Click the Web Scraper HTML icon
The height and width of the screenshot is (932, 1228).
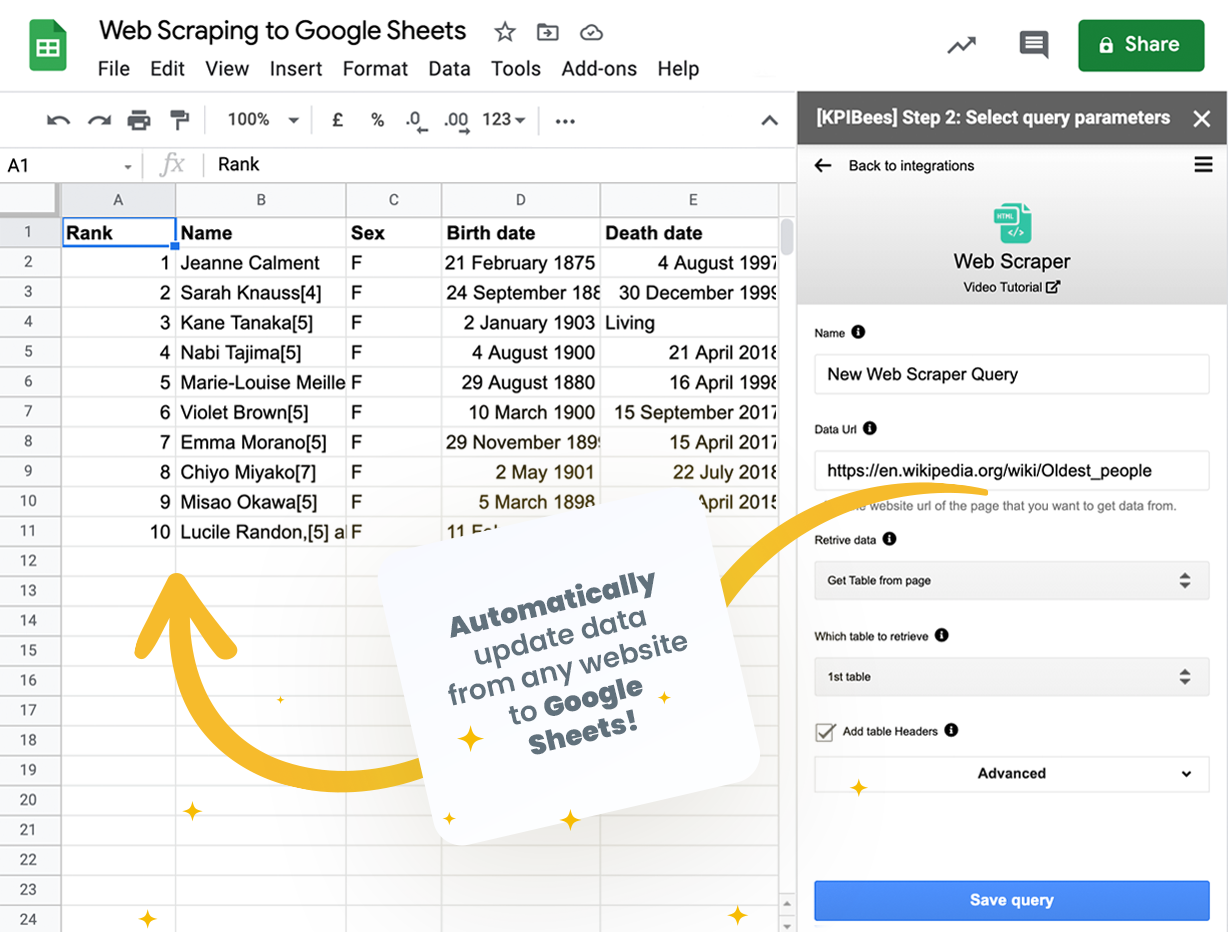tap(1012, 223)
